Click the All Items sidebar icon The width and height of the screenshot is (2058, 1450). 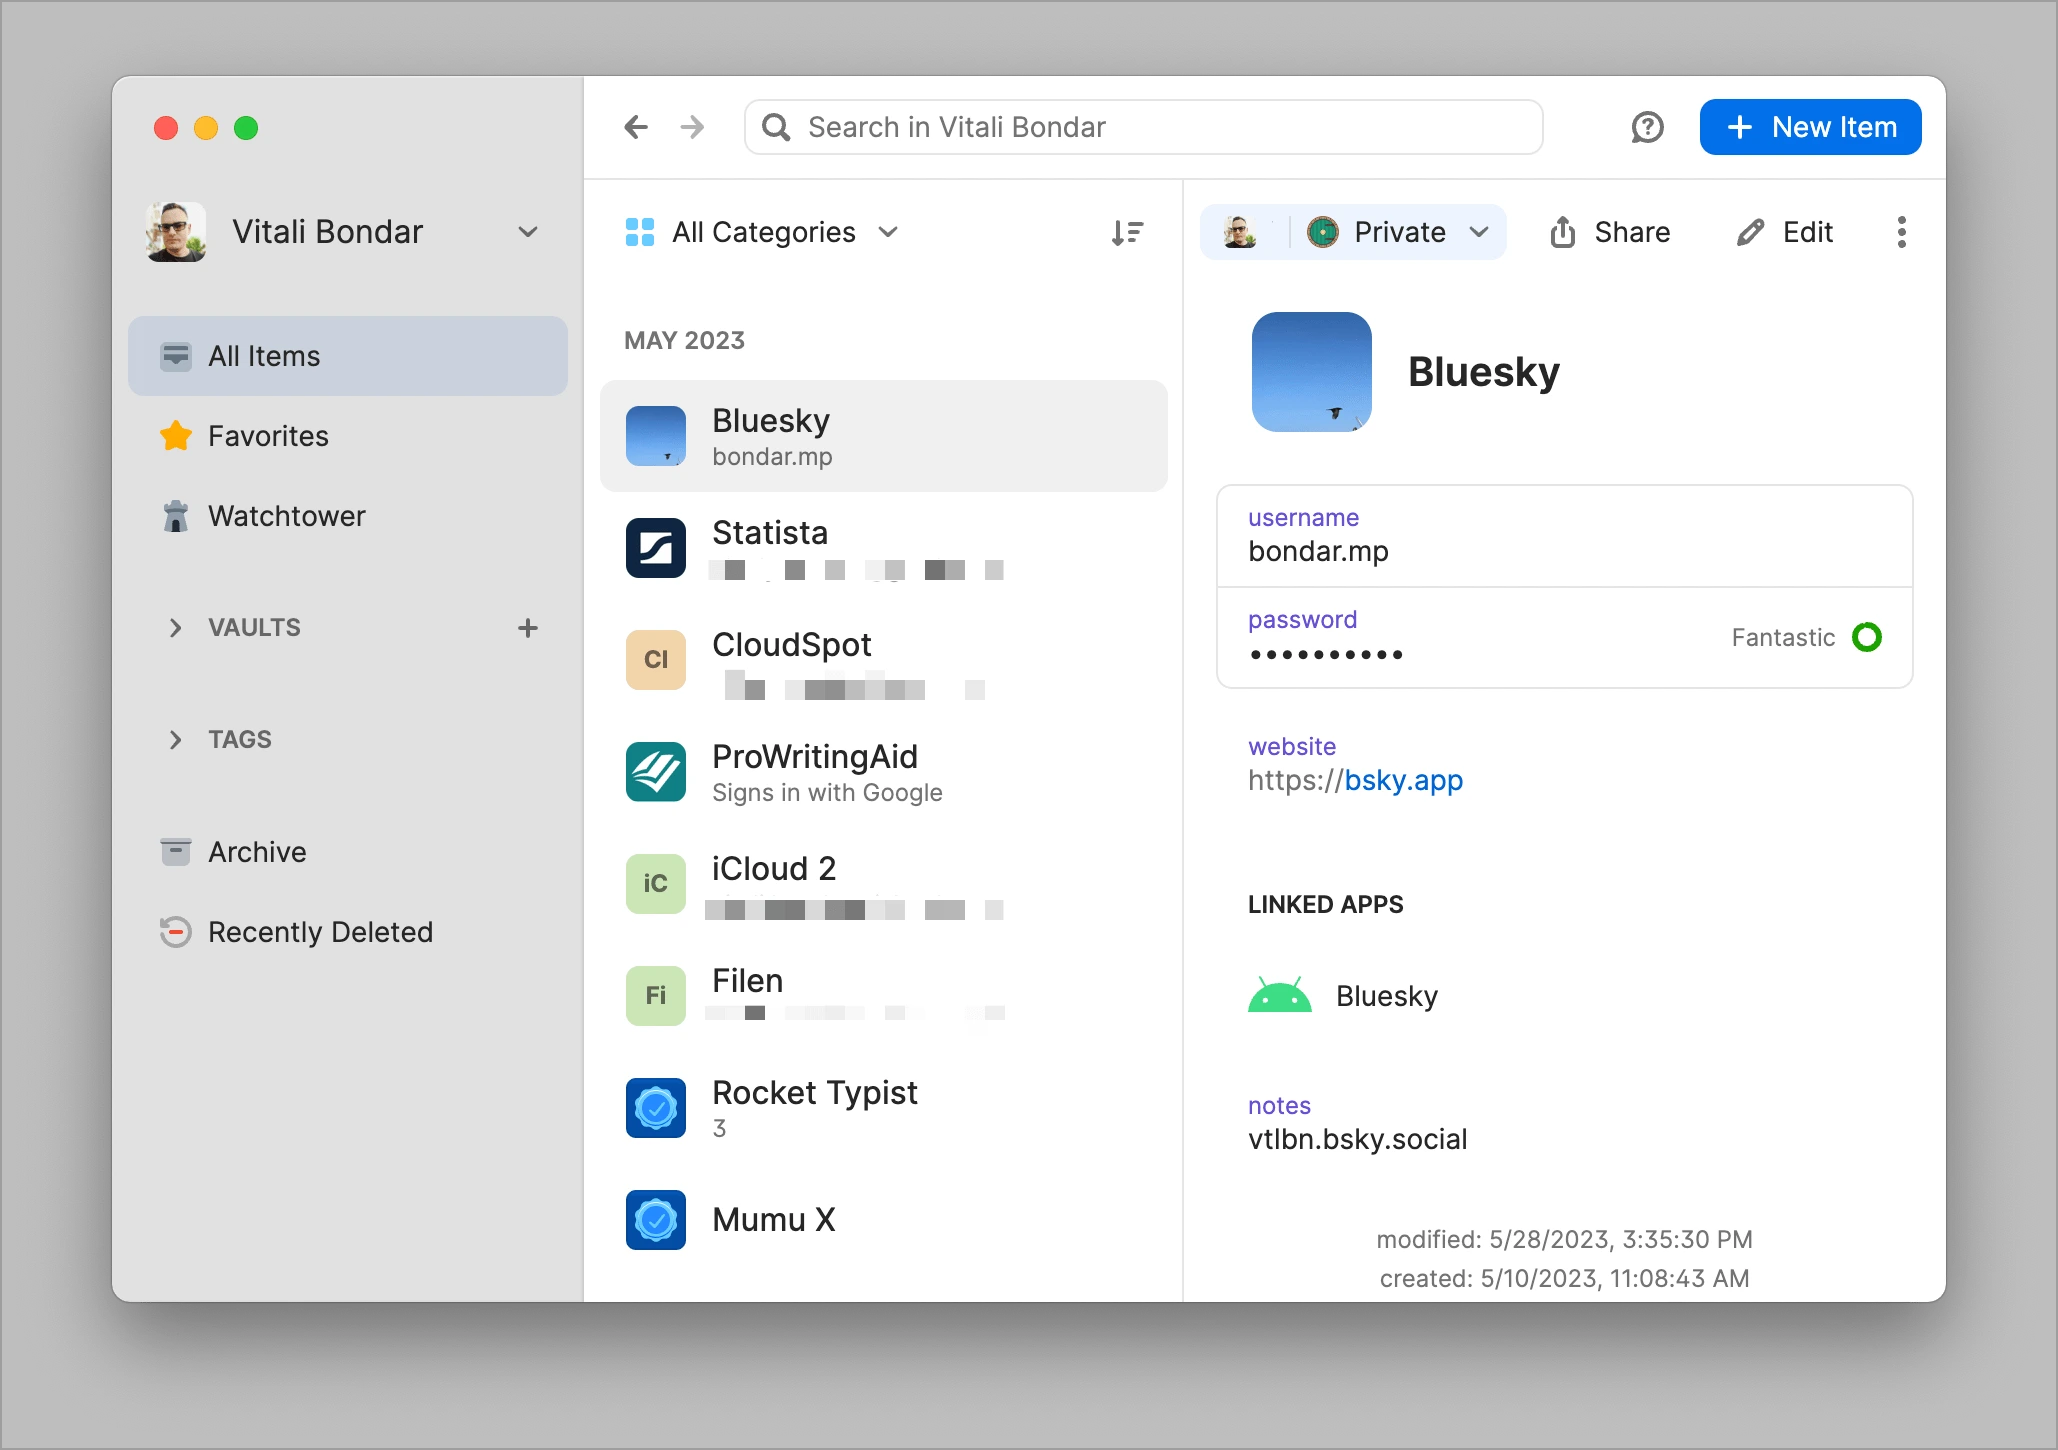[176, 356]
